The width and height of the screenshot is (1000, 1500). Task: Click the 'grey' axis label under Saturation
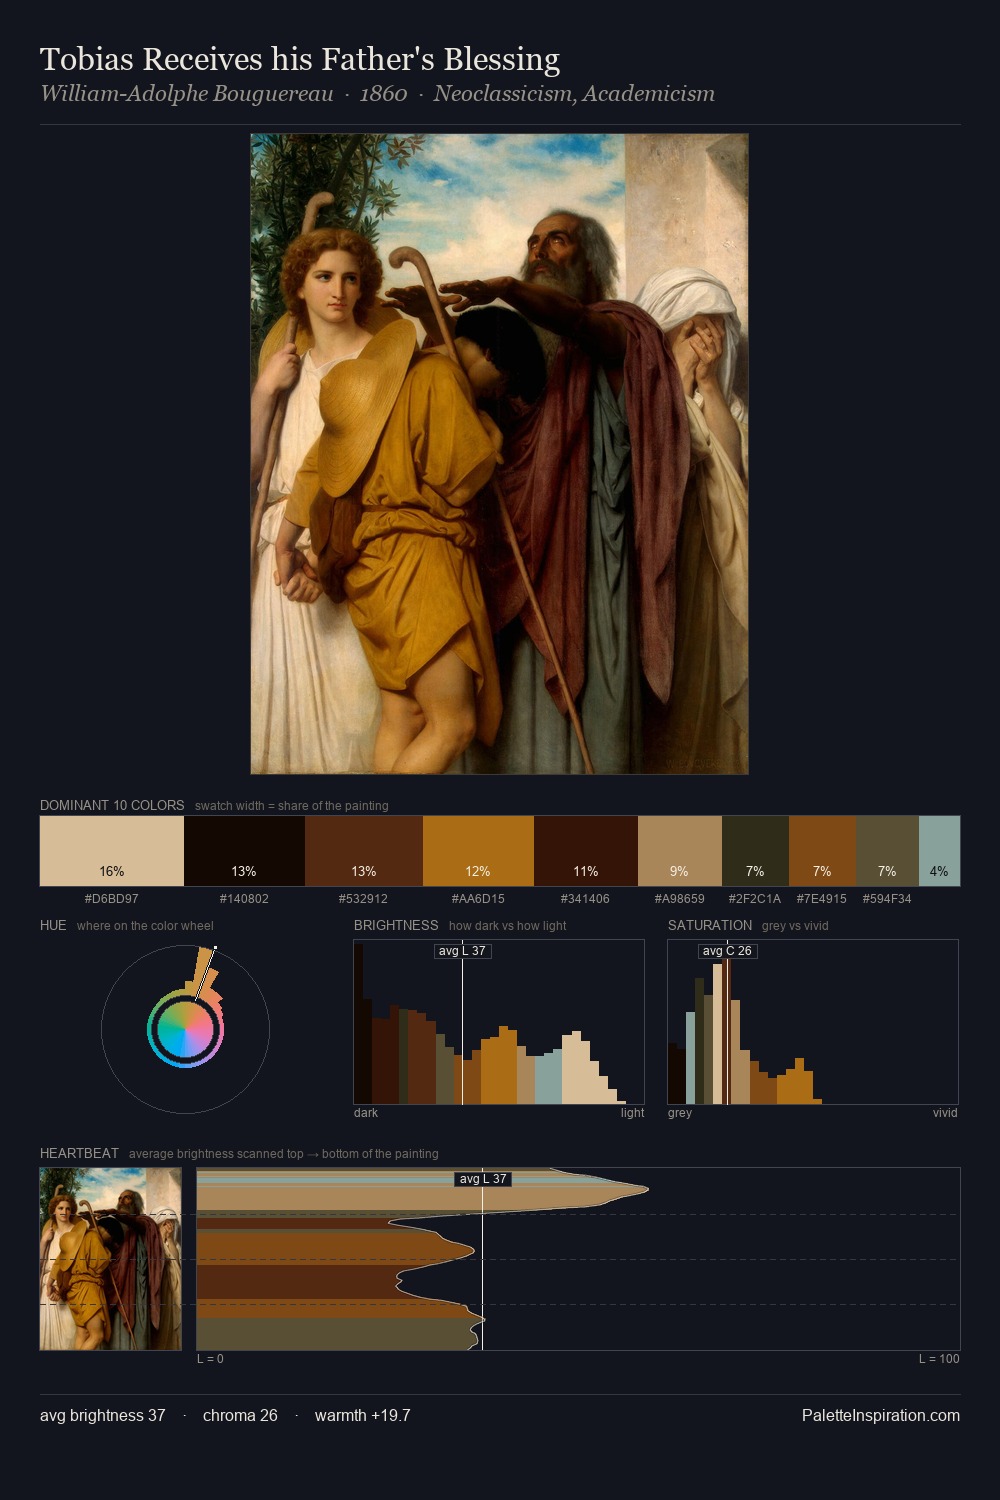(680, 1113)
